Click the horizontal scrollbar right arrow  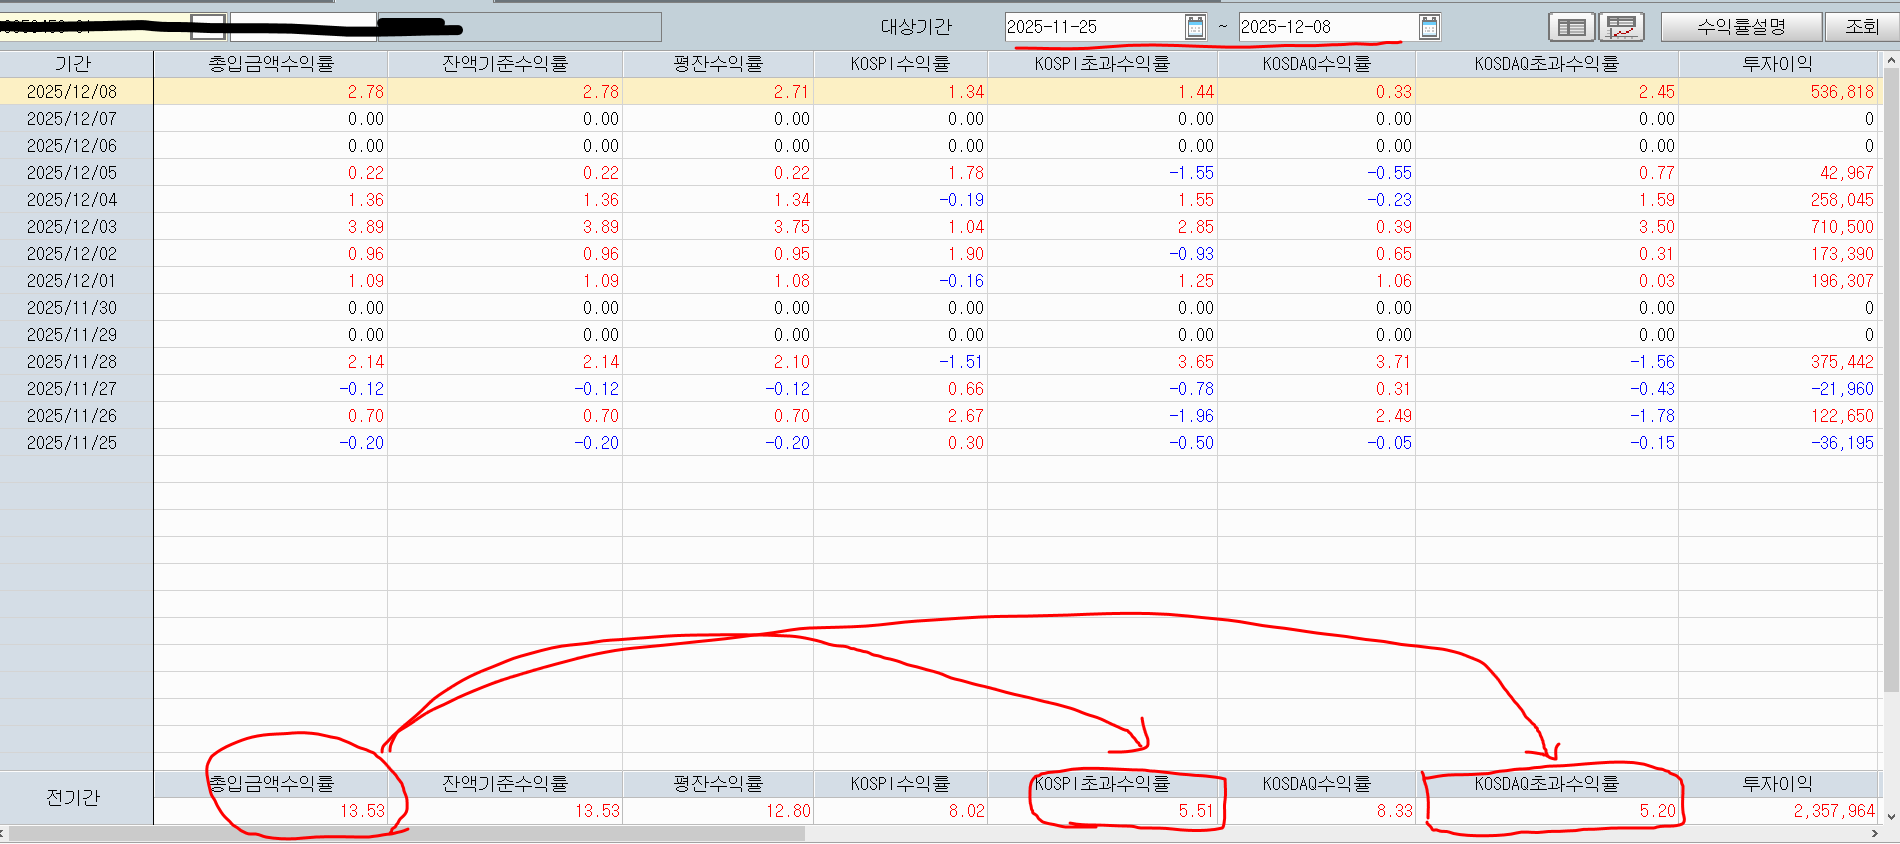pos(1876,834)
